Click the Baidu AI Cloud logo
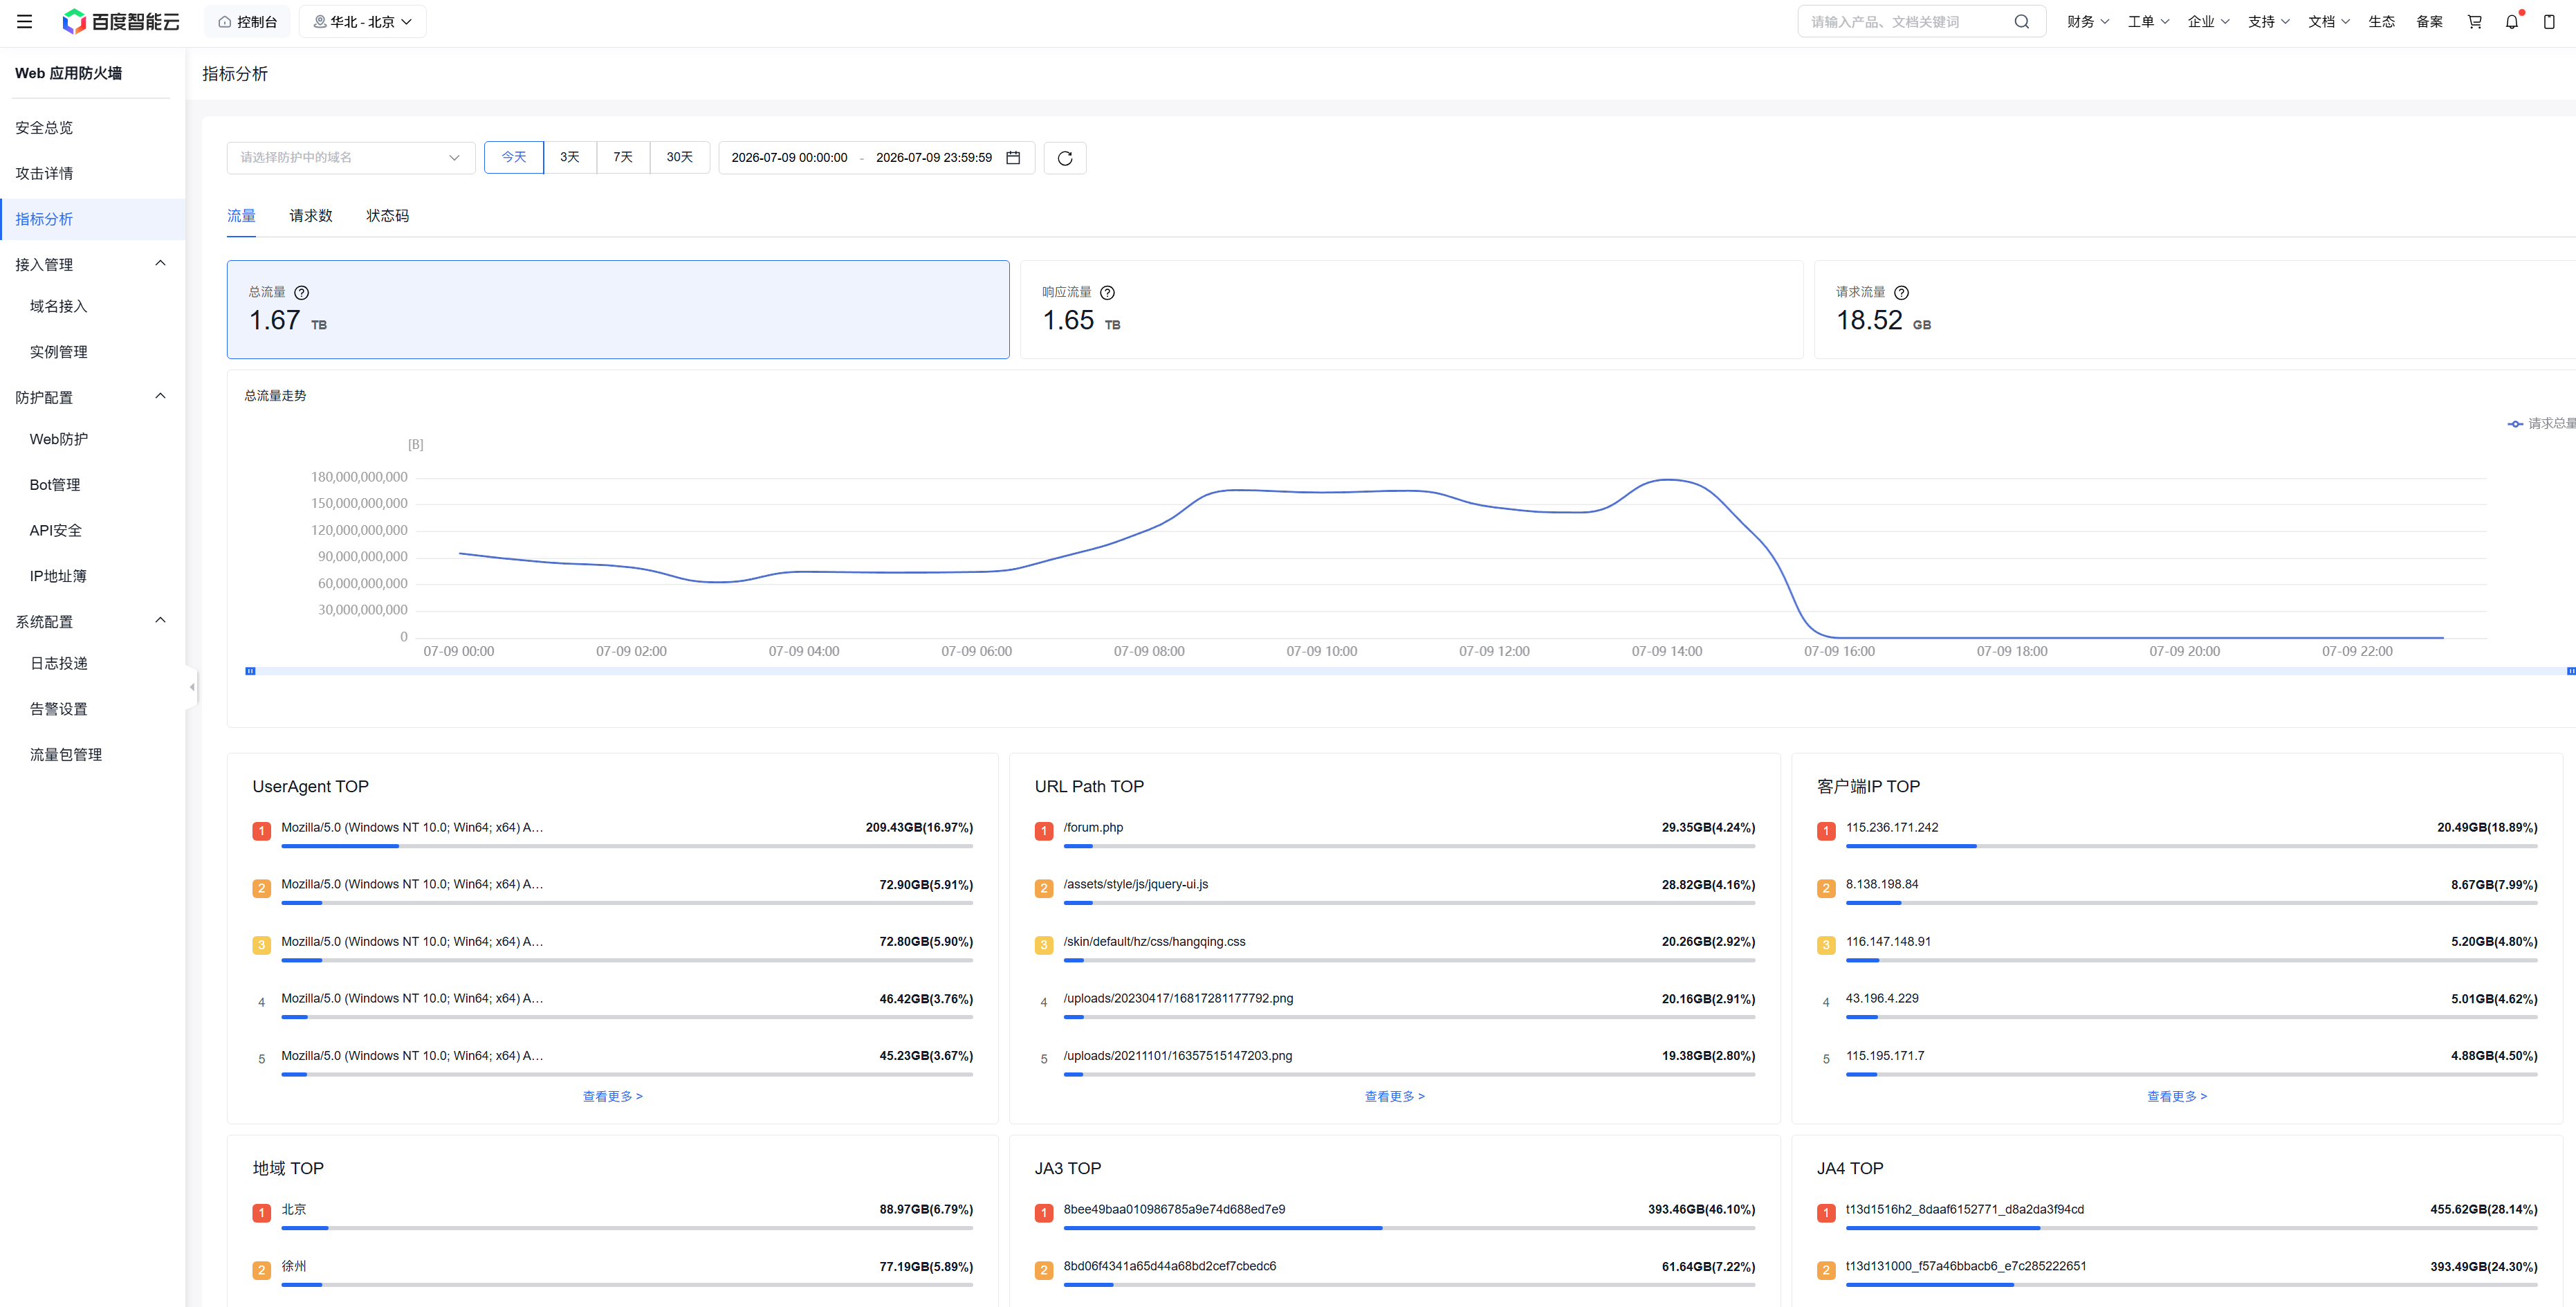 121,21
